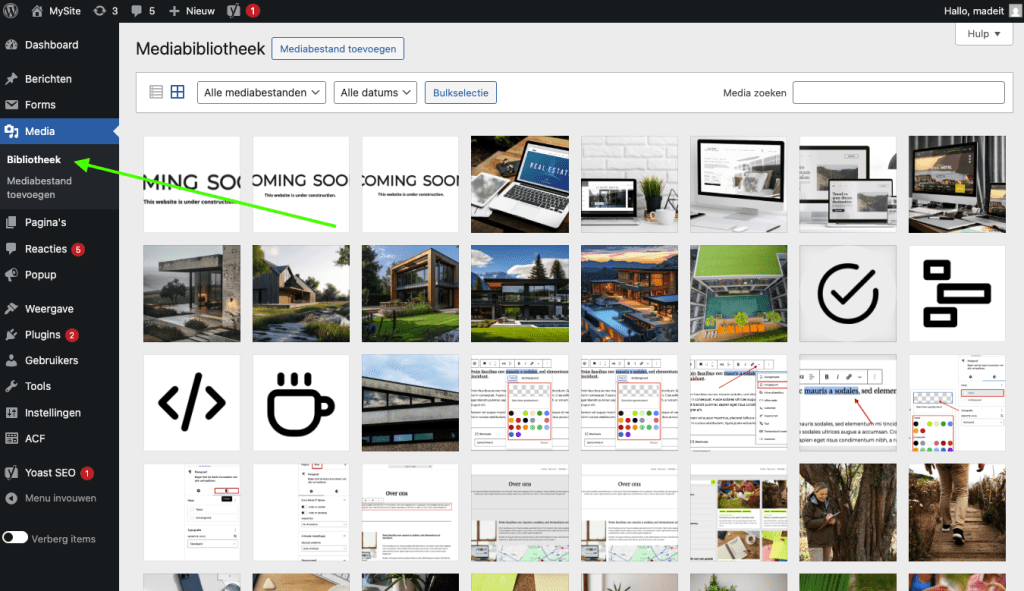Select the night-lit villa with pool thumbnail
1024x591 pixels.
[x=629, y=293]
